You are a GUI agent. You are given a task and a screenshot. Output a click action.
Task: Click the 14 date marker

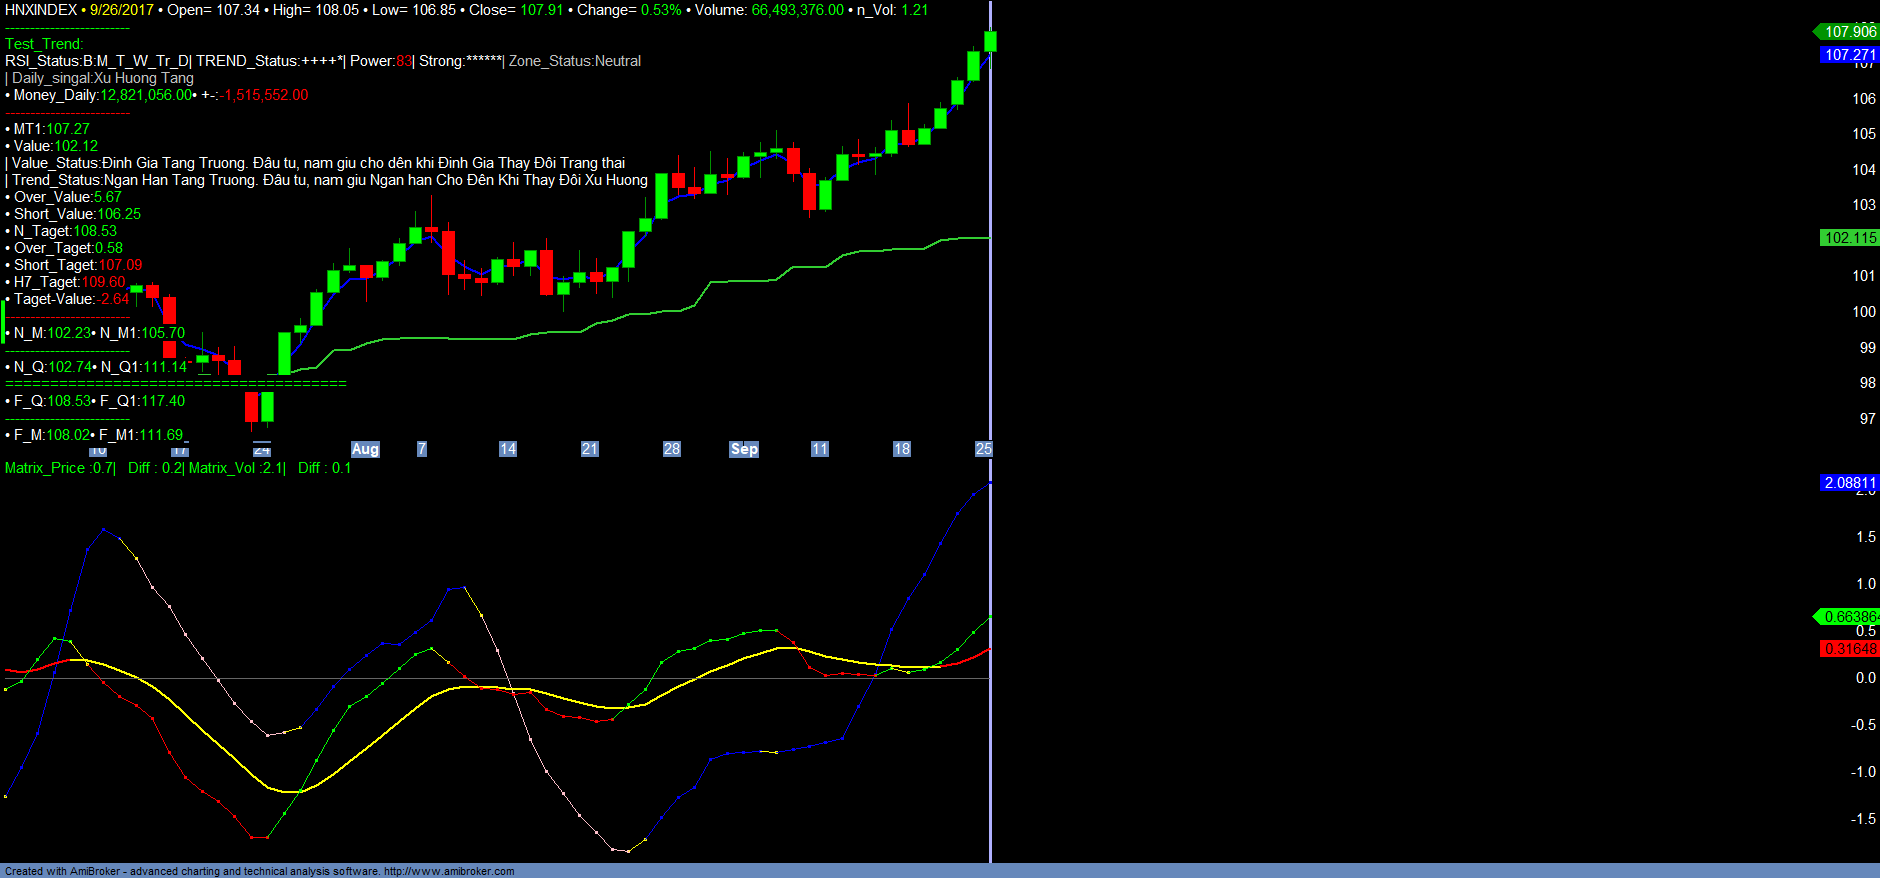(508, 449)
